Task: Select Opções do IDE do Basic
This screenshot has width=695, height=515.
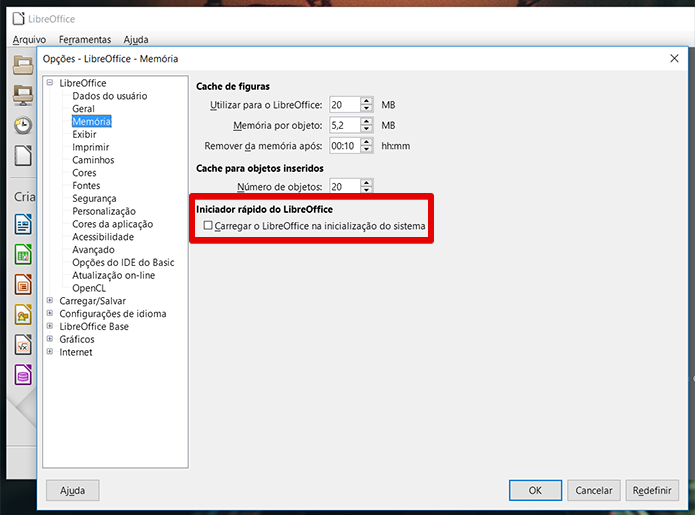Action: coord(123,263)
